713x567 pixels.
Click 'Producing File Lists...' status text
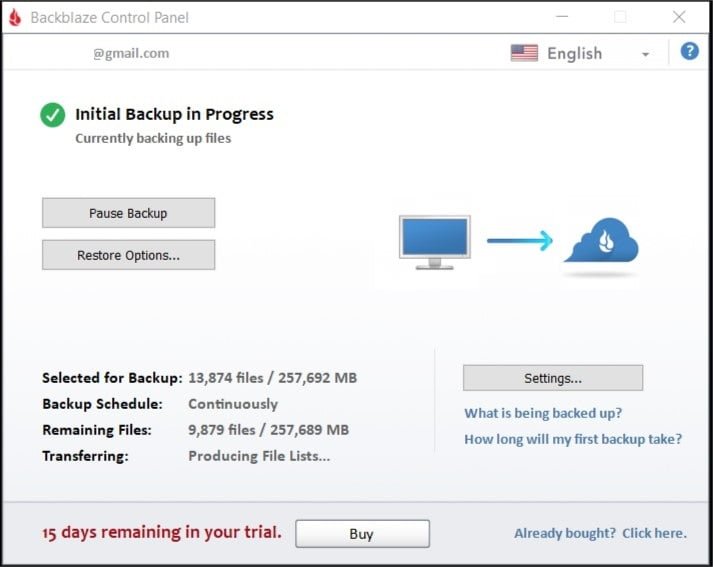(259, 456)
